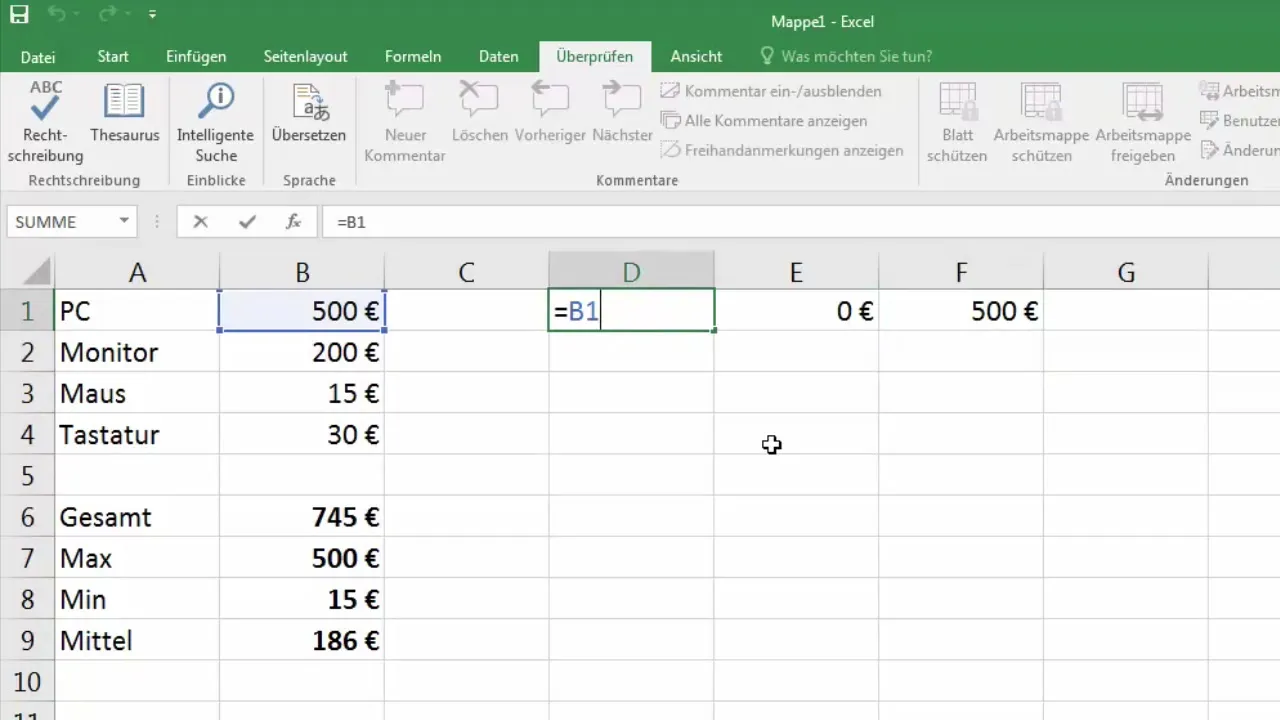Click Arbeitsmappe freigeben
The width and height of the screenshot is (1280, 720).
click(x=1143, y=124)
